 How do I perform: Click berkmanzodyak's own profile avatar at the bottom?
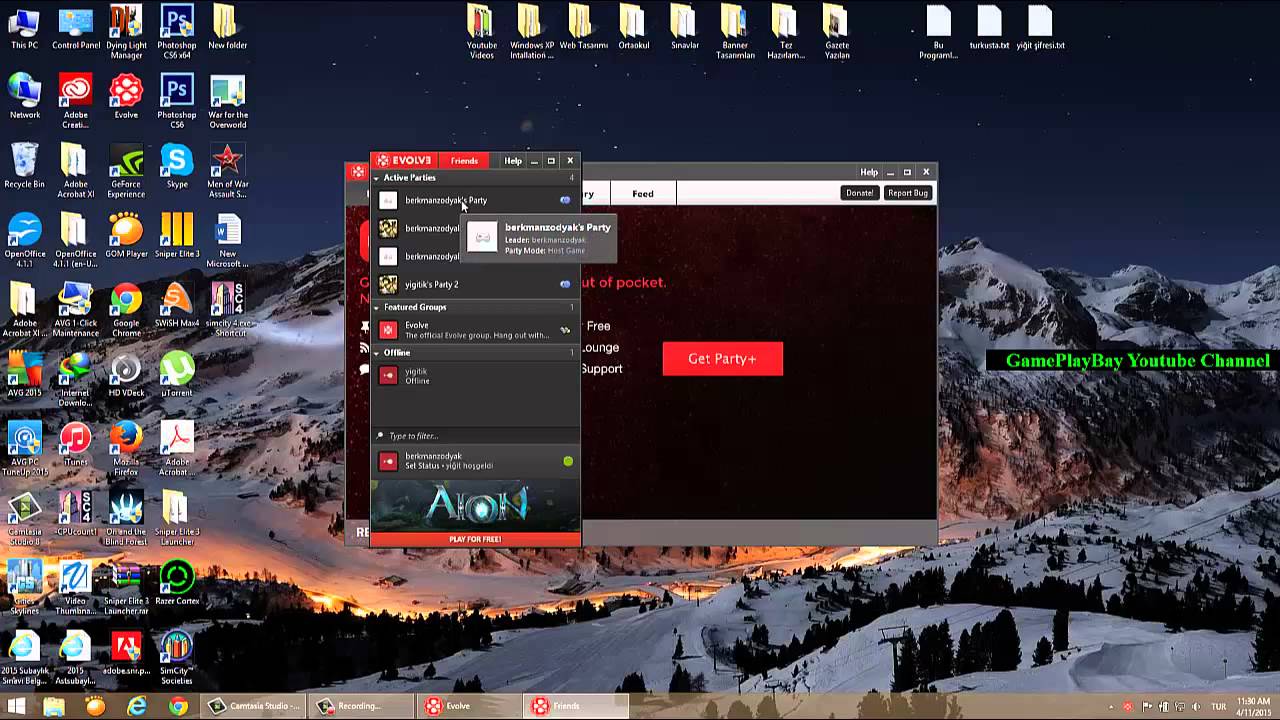[388, 461]
